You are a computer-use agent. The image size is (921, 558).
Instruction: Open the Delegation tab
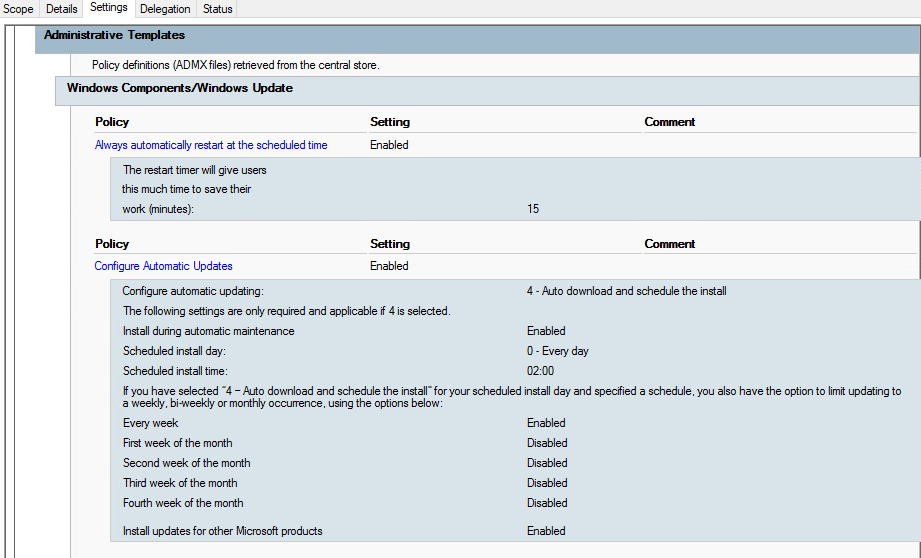[x=165, y=9]
